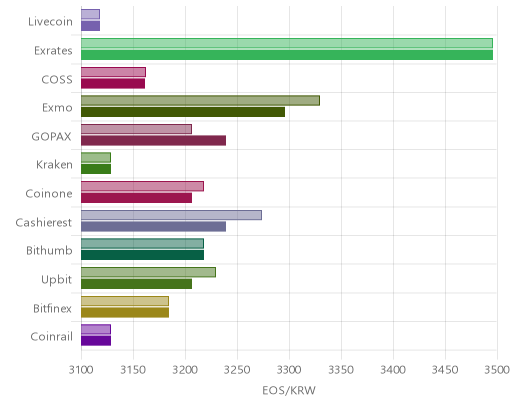The image size is (512, 408).
Task: Click the dark olive Exmo lower bar
Action: point(183,112)
